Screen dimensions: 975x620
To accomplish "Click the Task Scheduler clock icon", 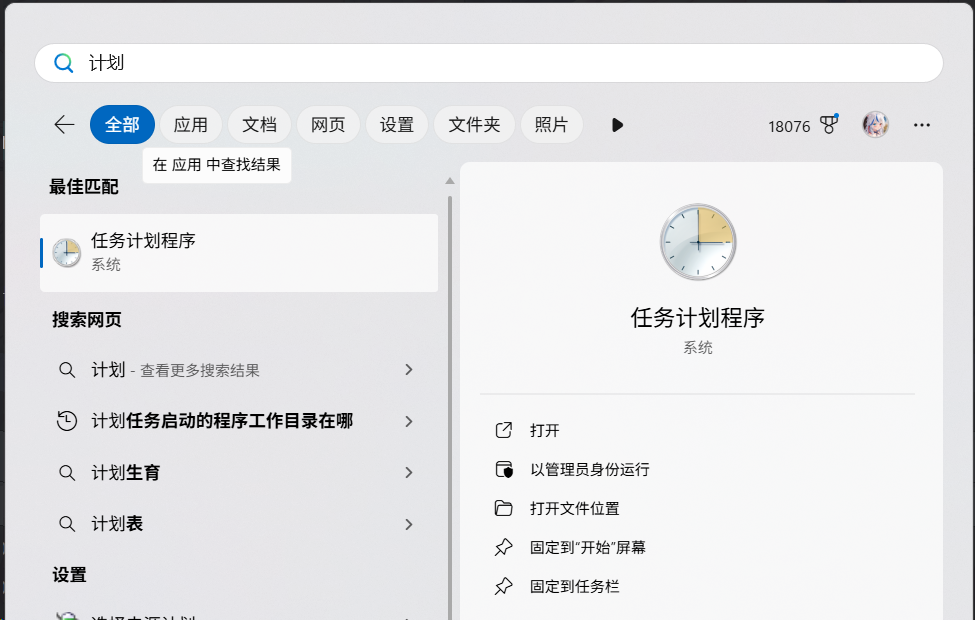I will (x=65, y=252).
